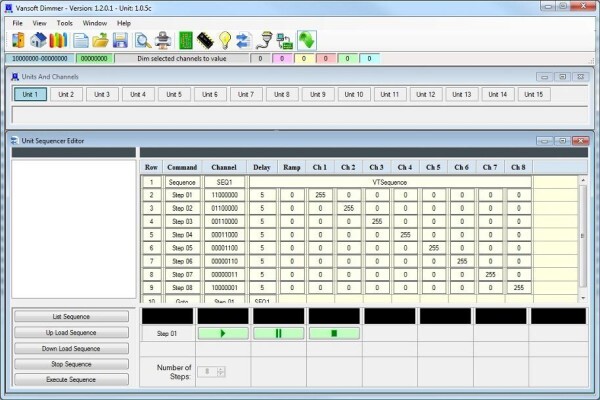Screen dimensions: 600x400
Task: Play the sequence with green play button
Action: [x=223, y=333]
